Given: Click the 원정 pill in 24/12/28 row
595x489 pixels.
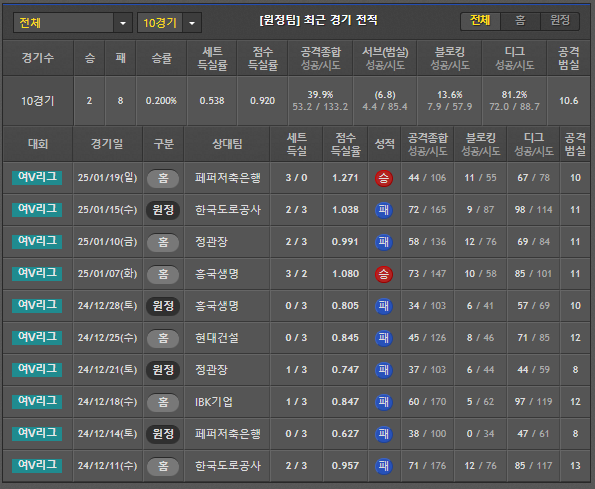Looking at the screenshot, I should pyautogui.click(x=163, y=306).
